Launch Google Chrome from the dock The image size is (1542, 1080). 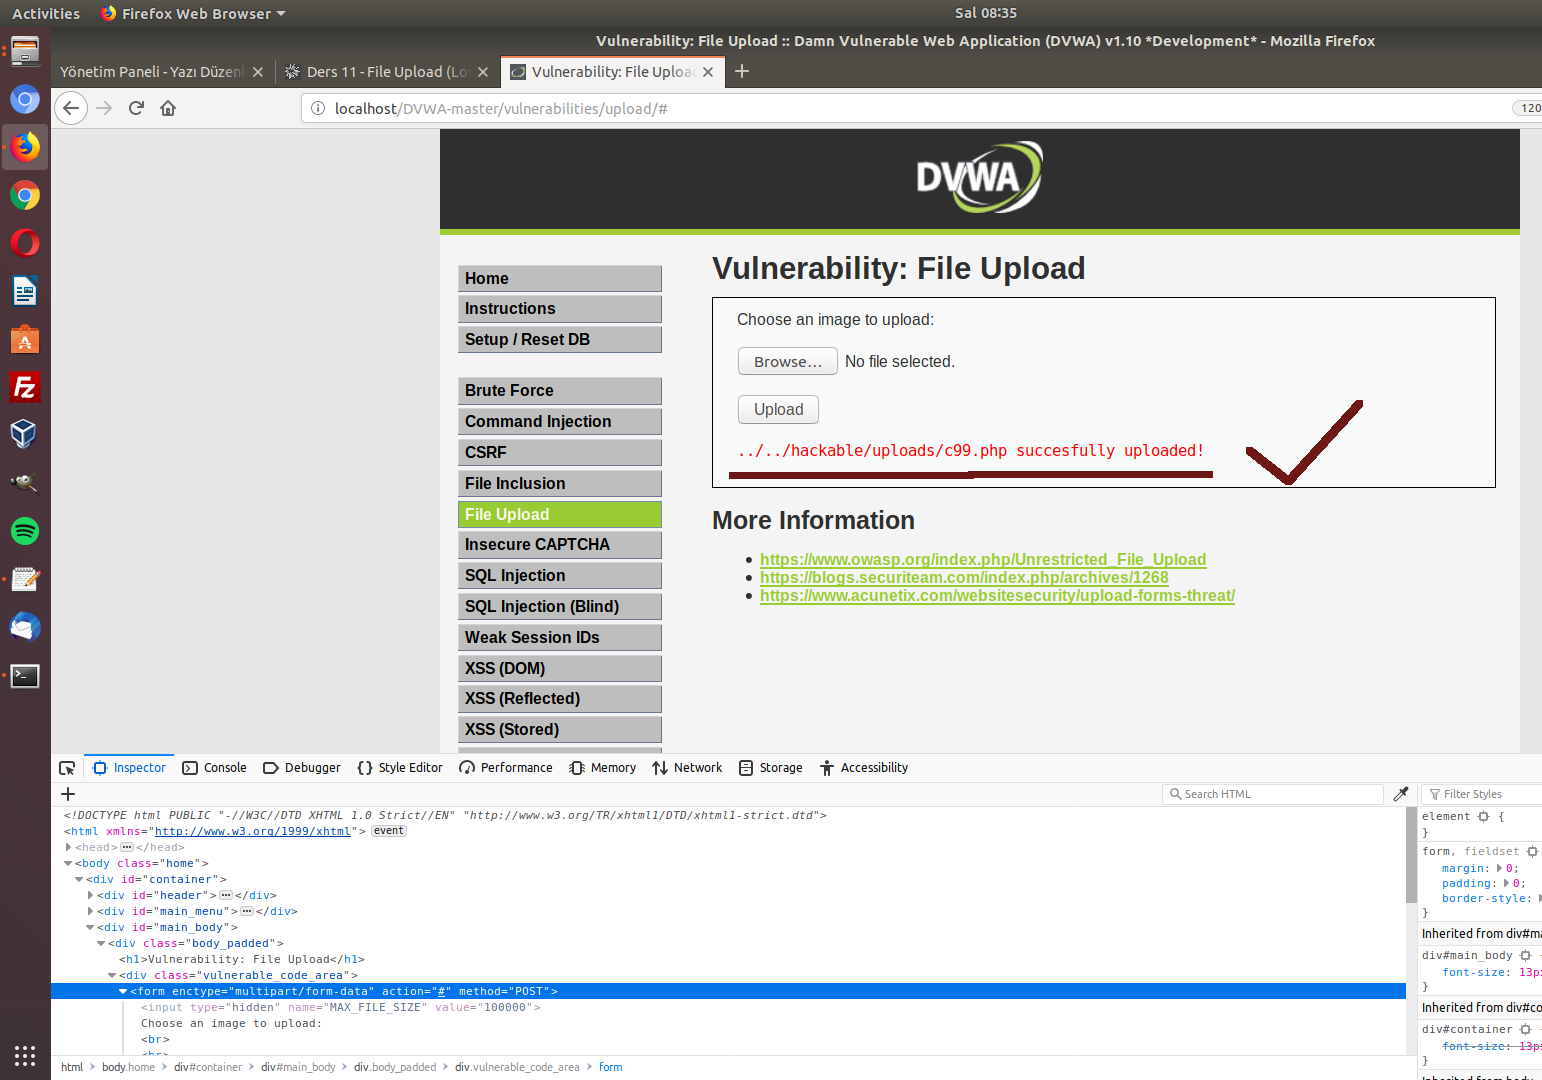click(25, 195)
